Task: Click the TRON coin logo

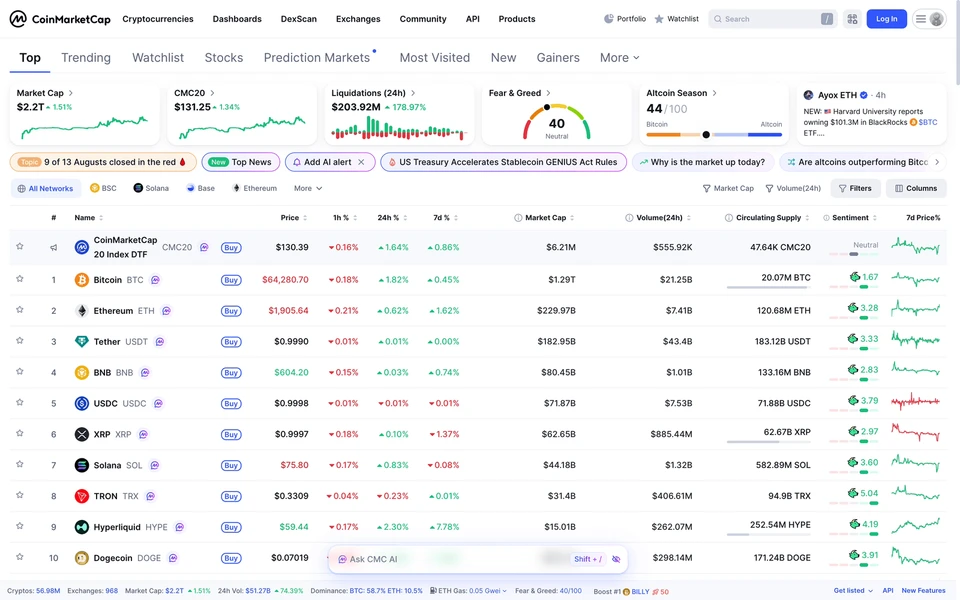Action: [81, 496]
